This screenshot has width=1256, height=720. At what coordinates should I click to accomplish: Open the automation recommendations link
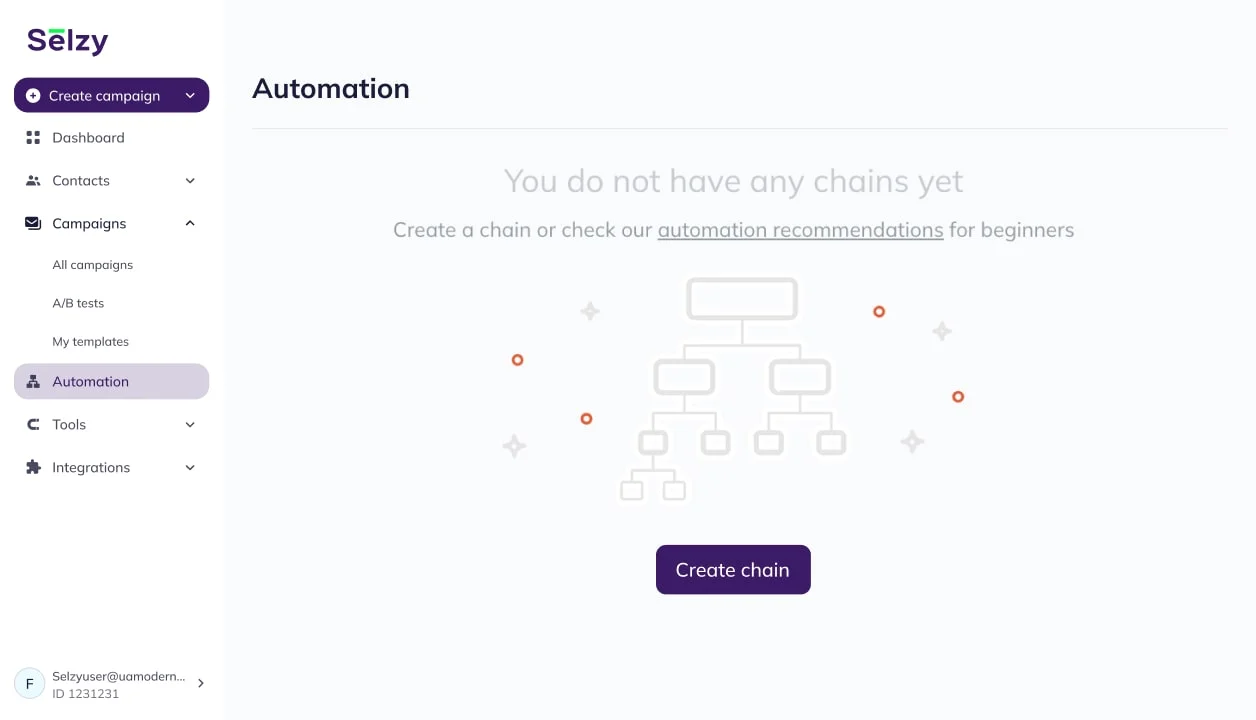800,230
